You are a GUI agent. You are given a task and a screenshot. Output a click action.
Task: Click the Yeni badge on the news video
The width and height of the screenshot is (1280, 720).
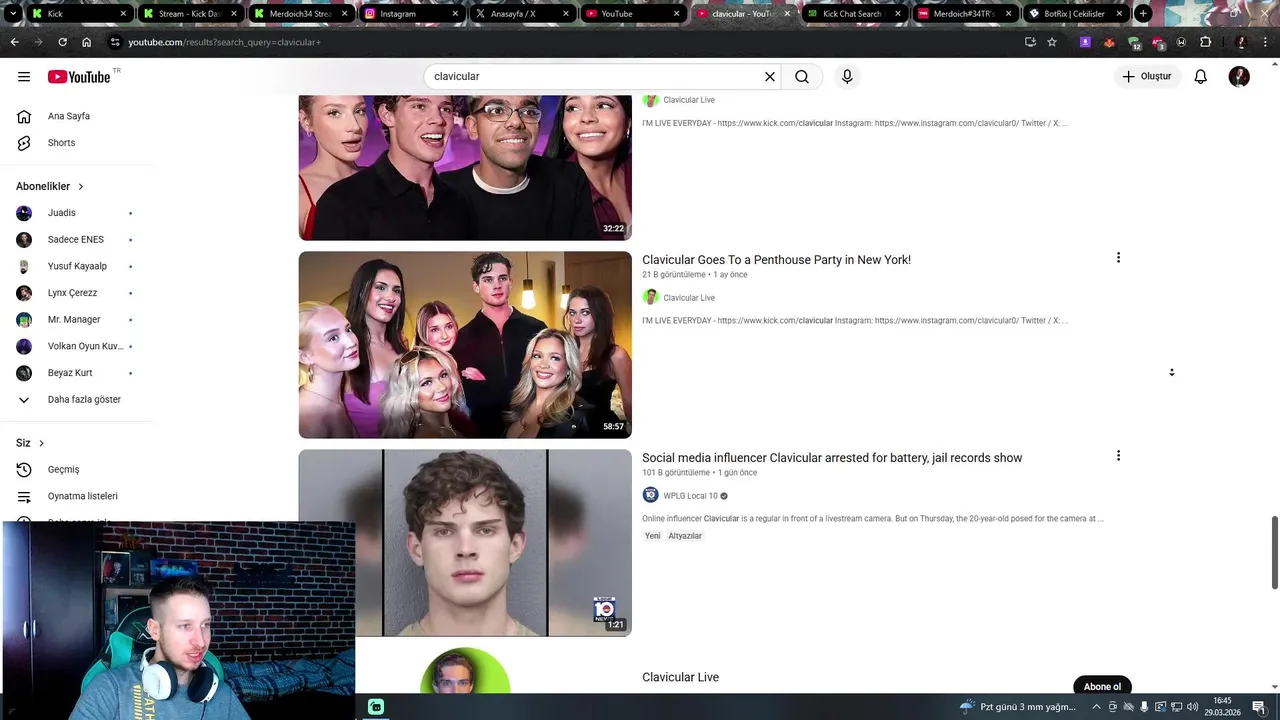(652, 536)
